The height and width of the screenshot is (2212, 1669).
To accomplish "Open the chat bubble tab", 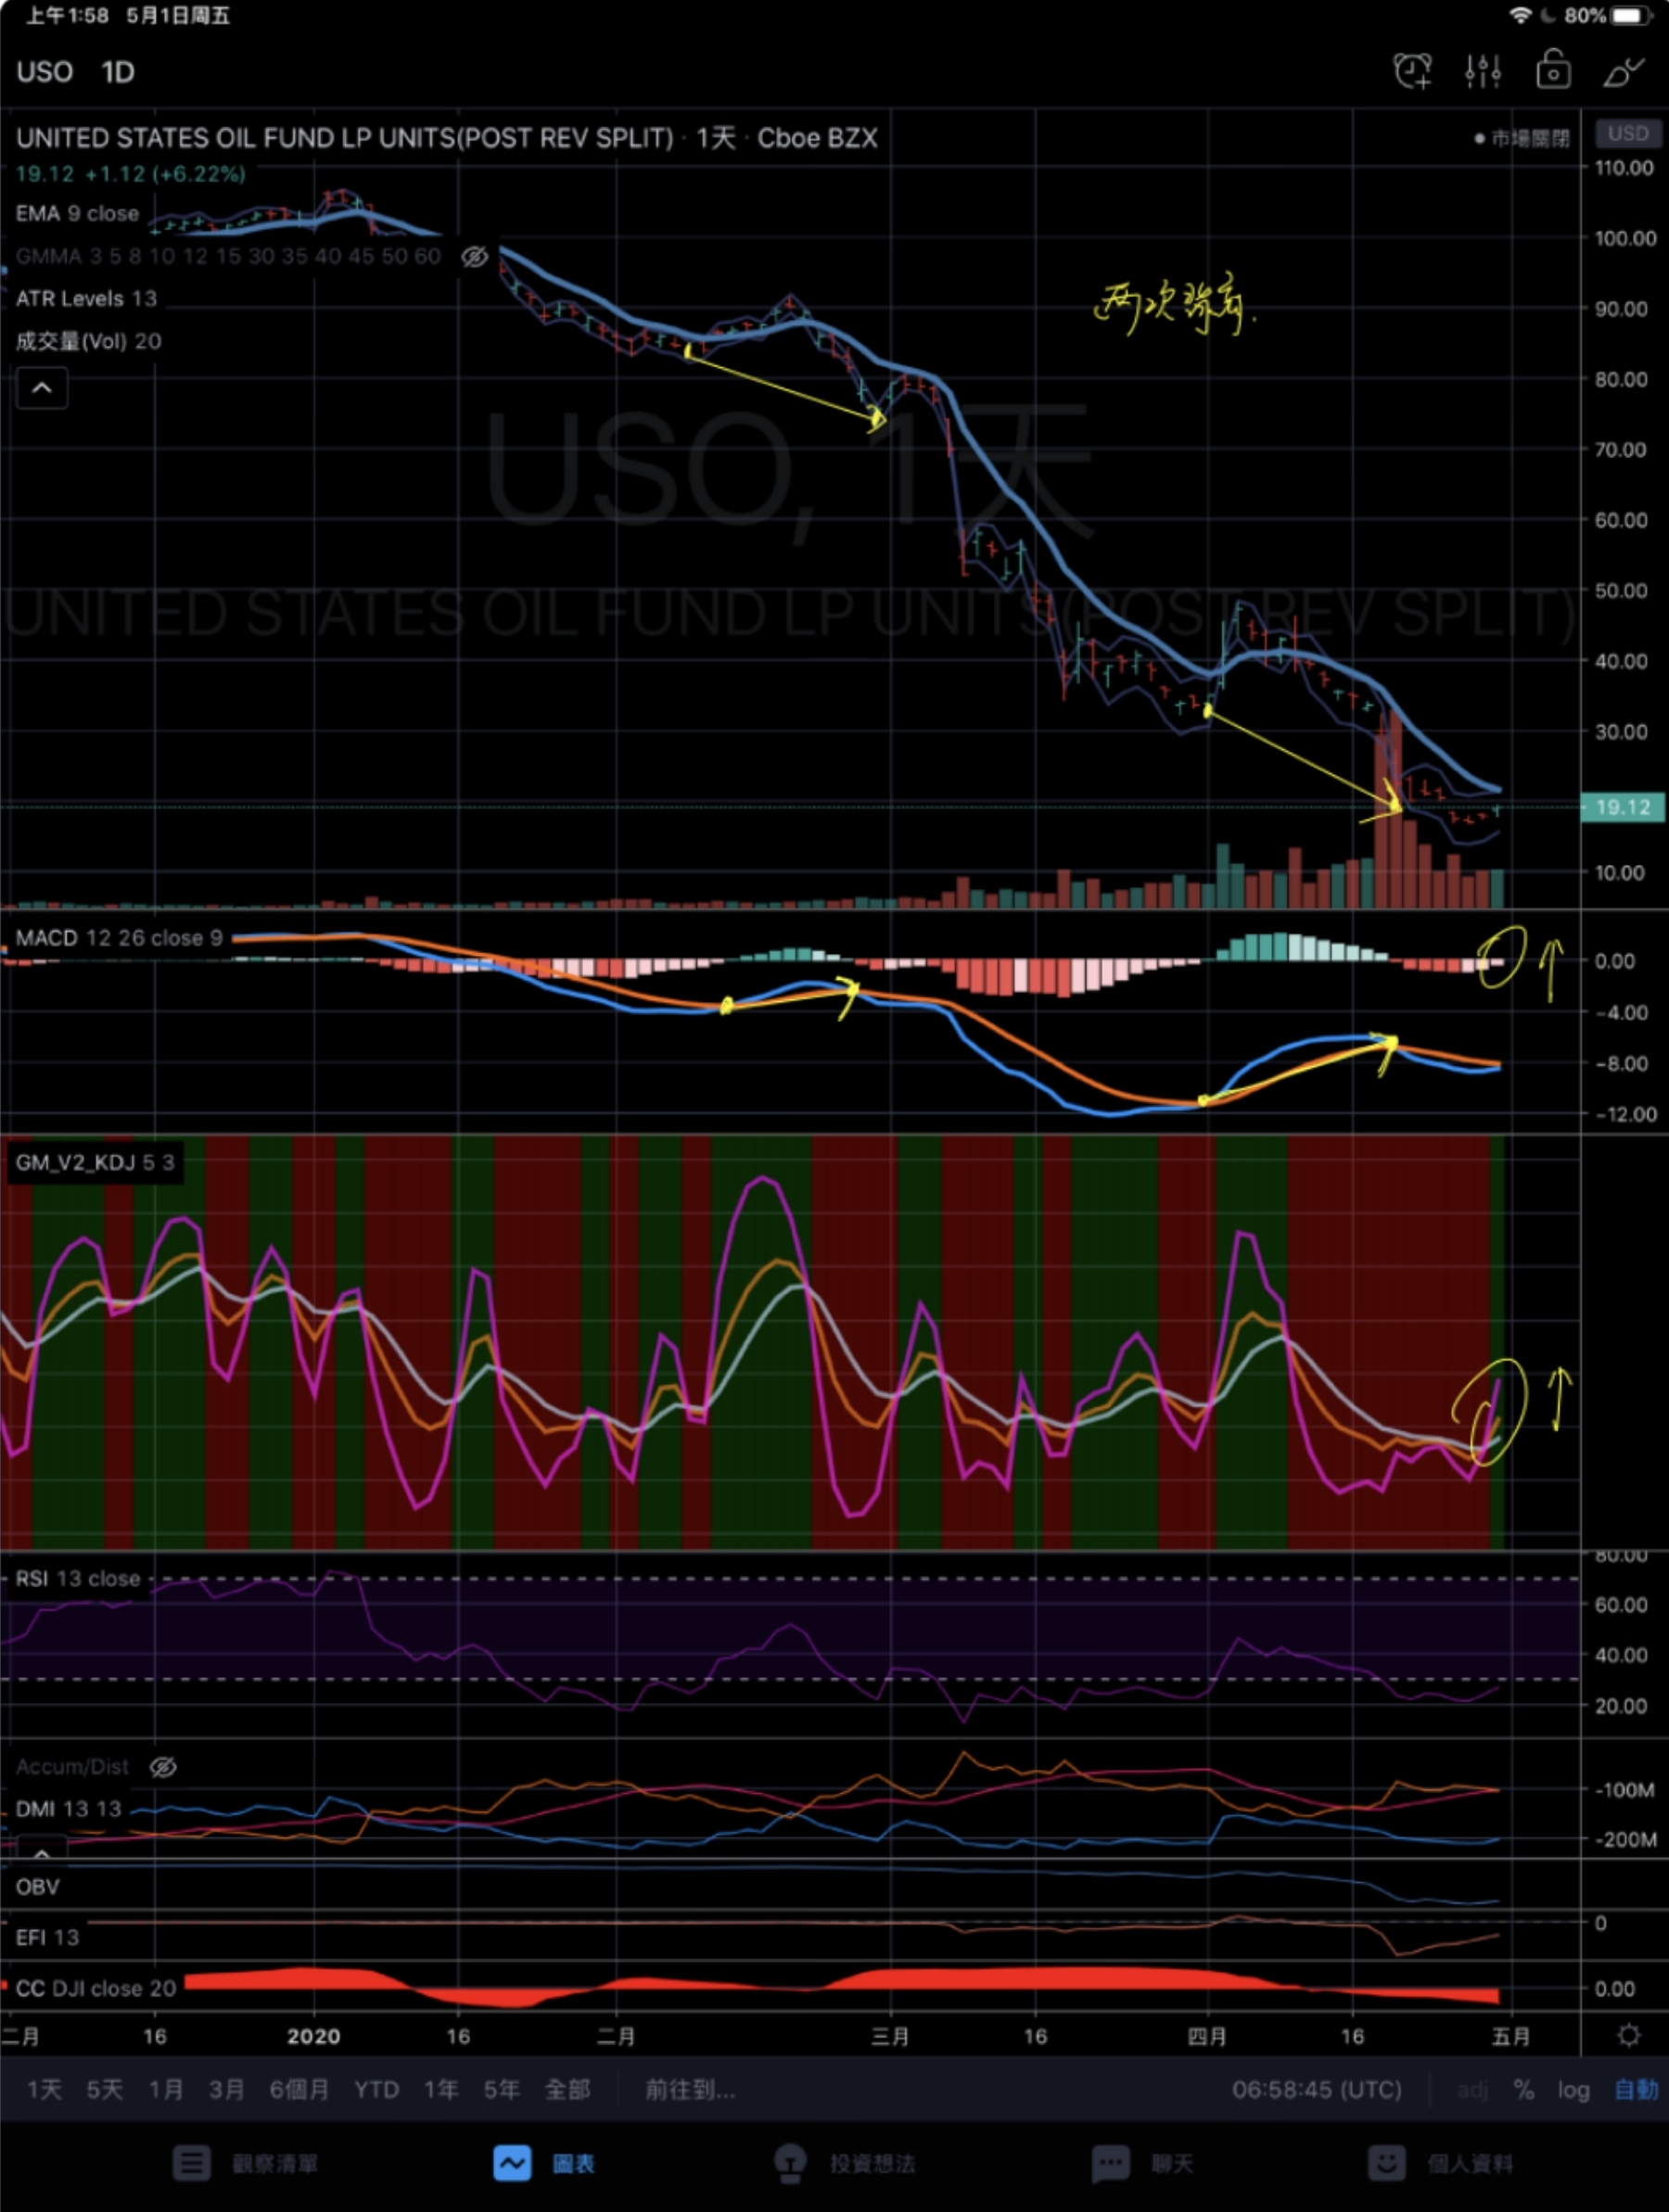I will [1110, 2163].
